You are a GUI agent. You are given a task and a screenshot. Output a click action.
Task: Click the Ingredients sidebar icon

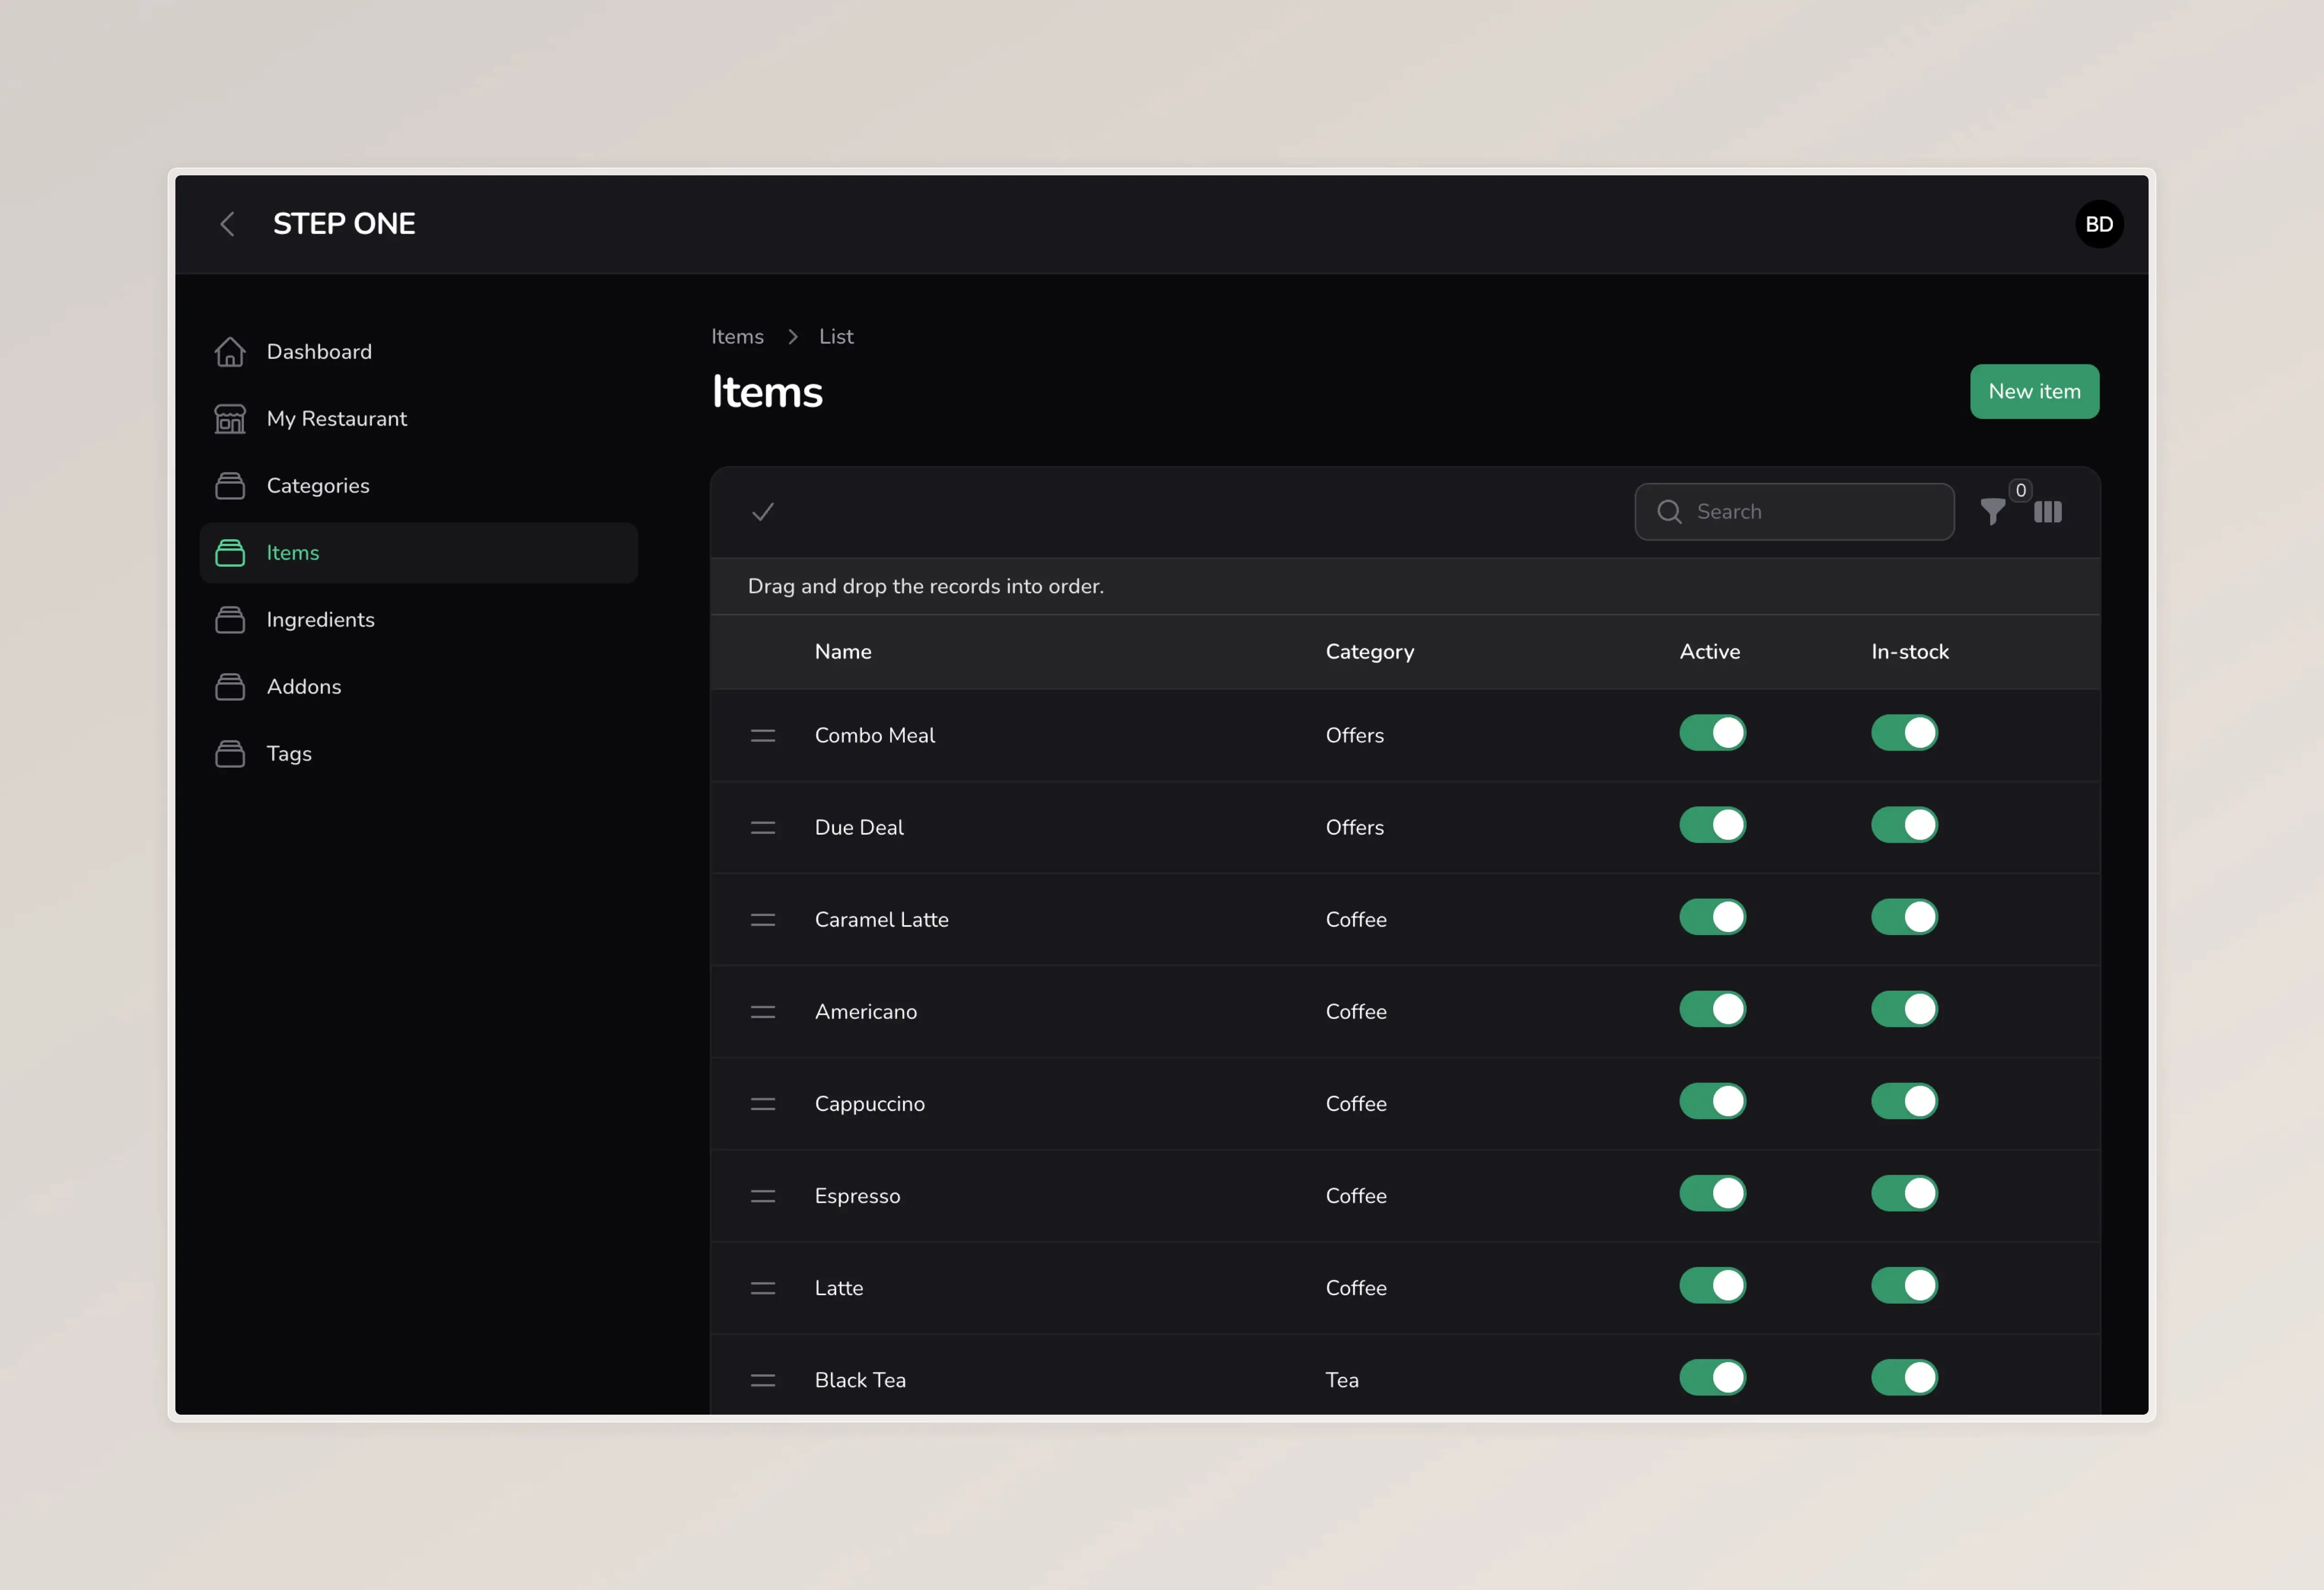(x=230, y=620)
